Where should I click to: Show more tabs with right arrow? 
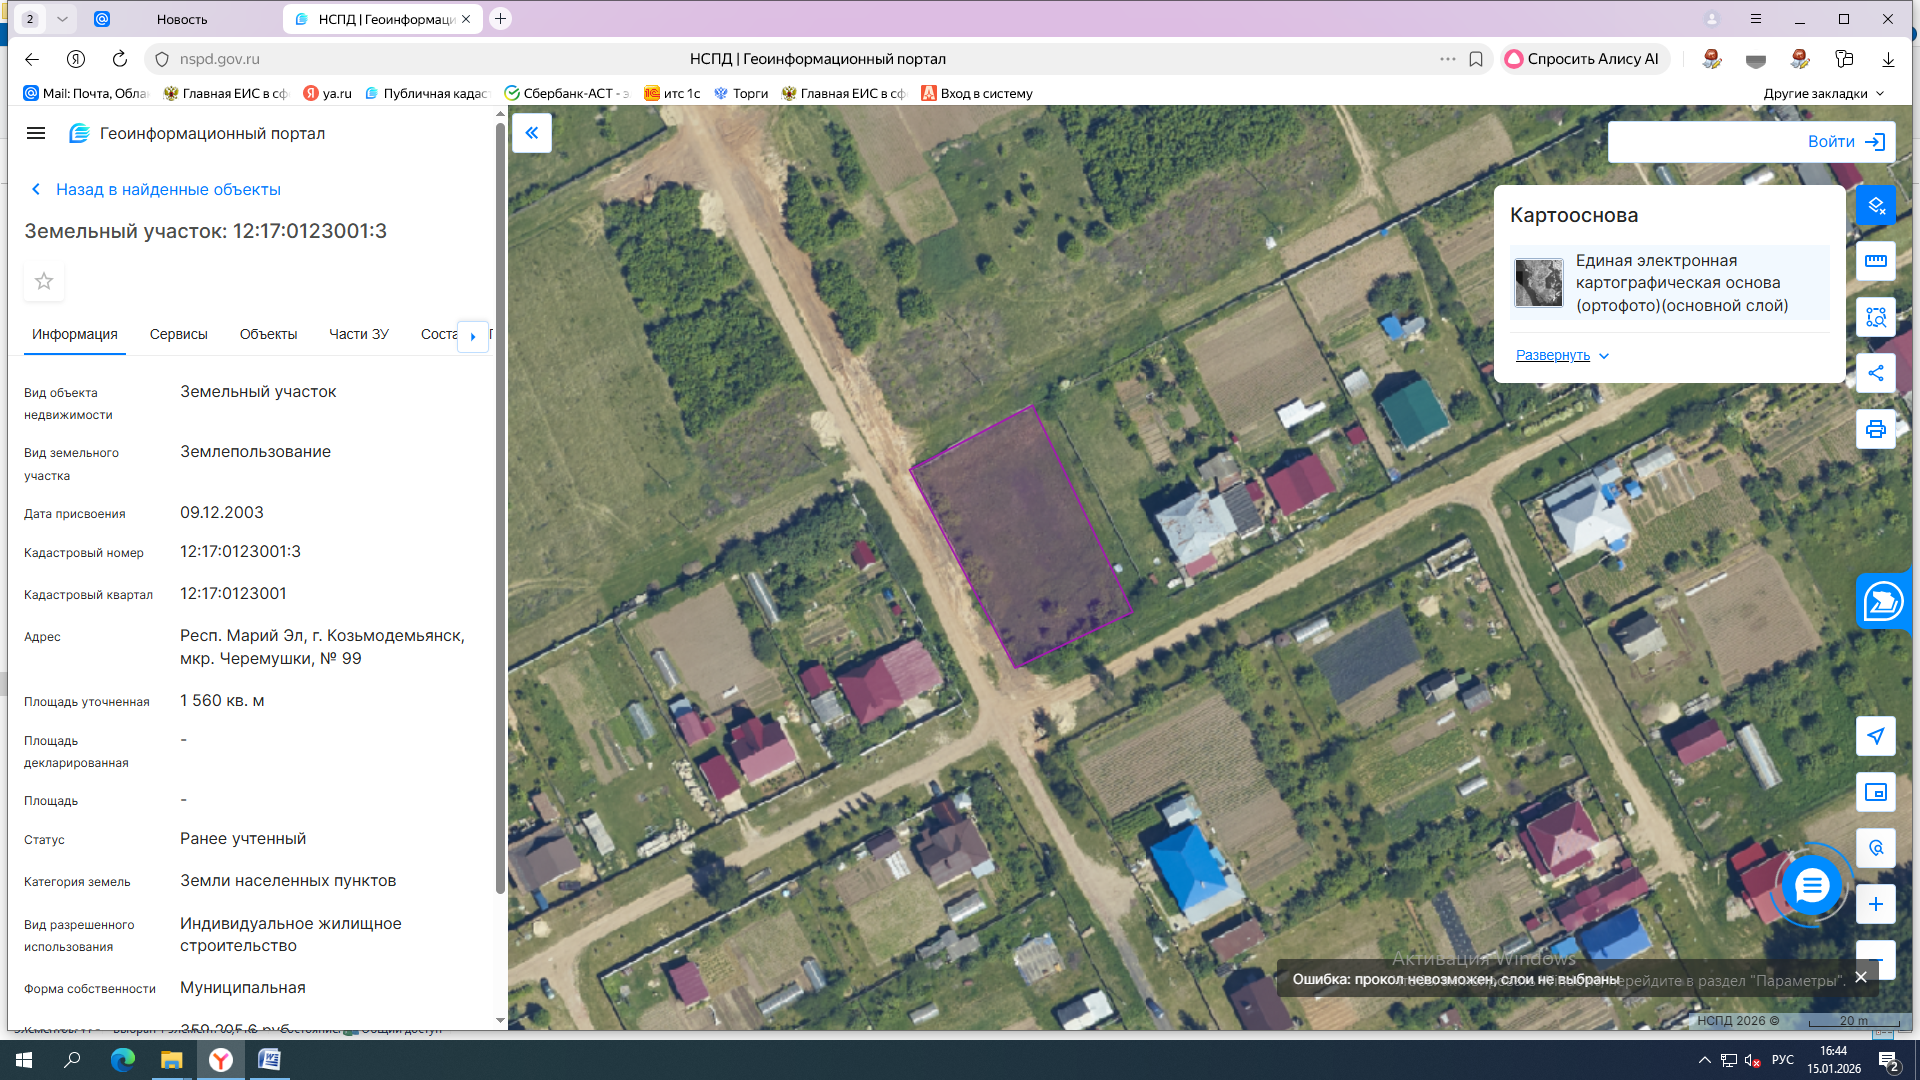(473, 336)
